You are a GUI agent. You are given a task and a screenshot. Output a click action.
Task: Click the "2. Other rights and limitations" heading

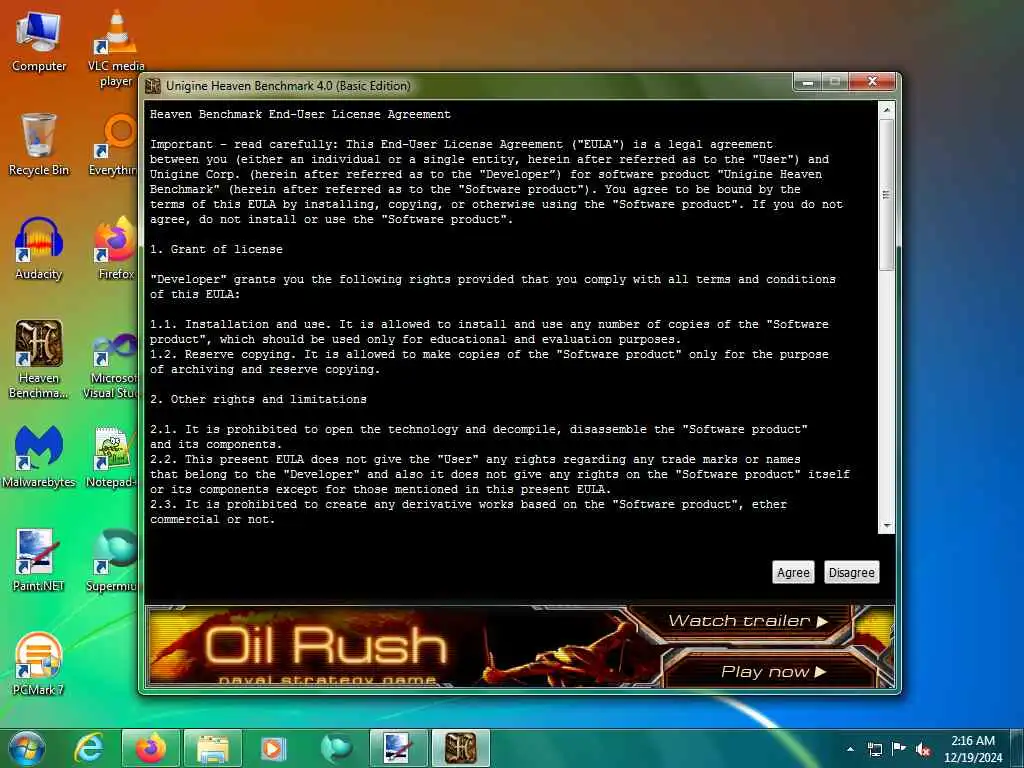[x=258, y=400]
